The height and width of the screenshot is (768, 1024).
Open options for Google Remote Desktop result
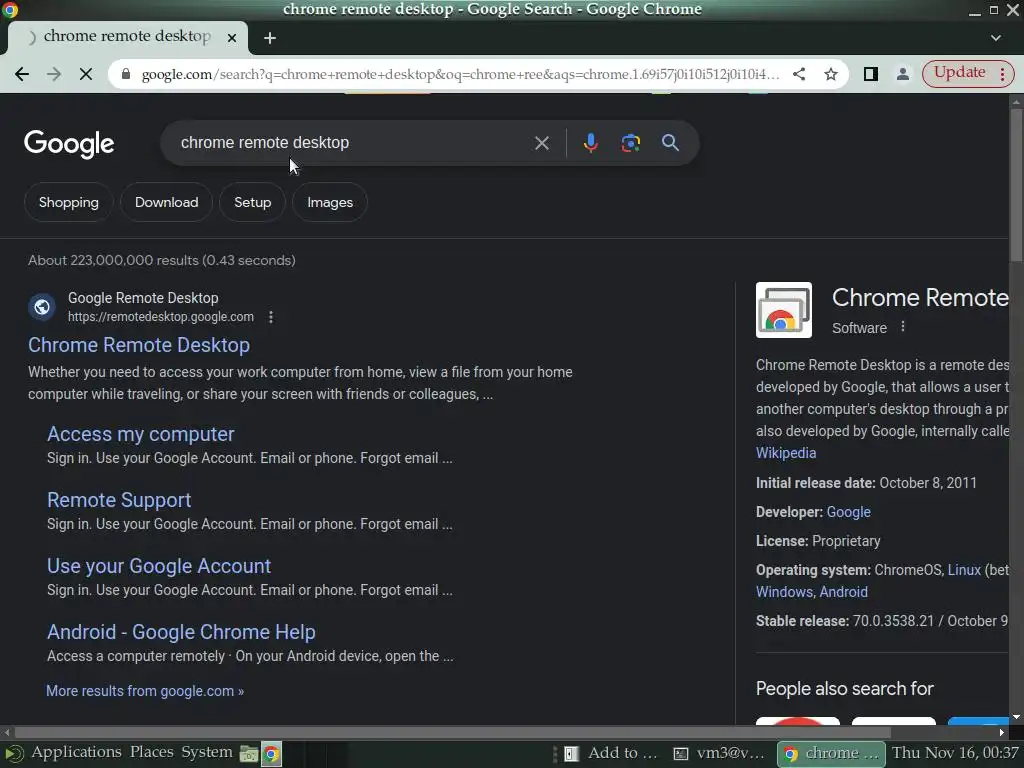click(271, 317)
